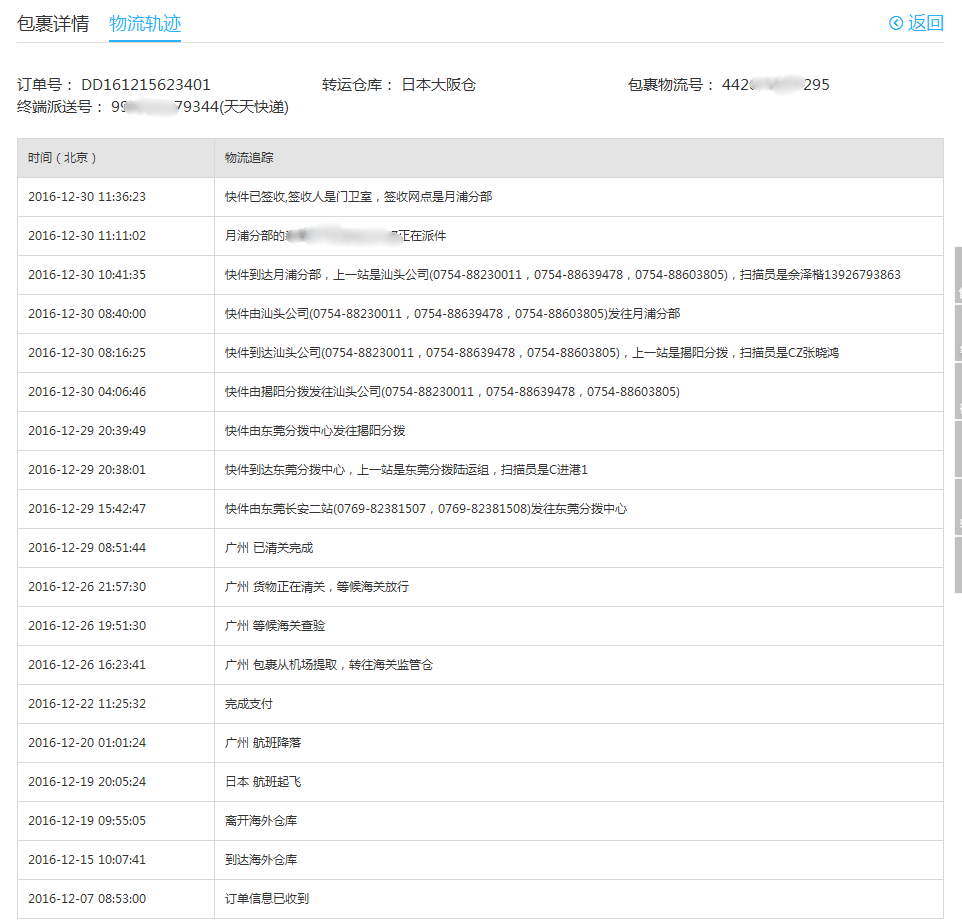Click the 到达海外仓库 entry
Screen dimensions: 962x920
click(x=261, y=860)
